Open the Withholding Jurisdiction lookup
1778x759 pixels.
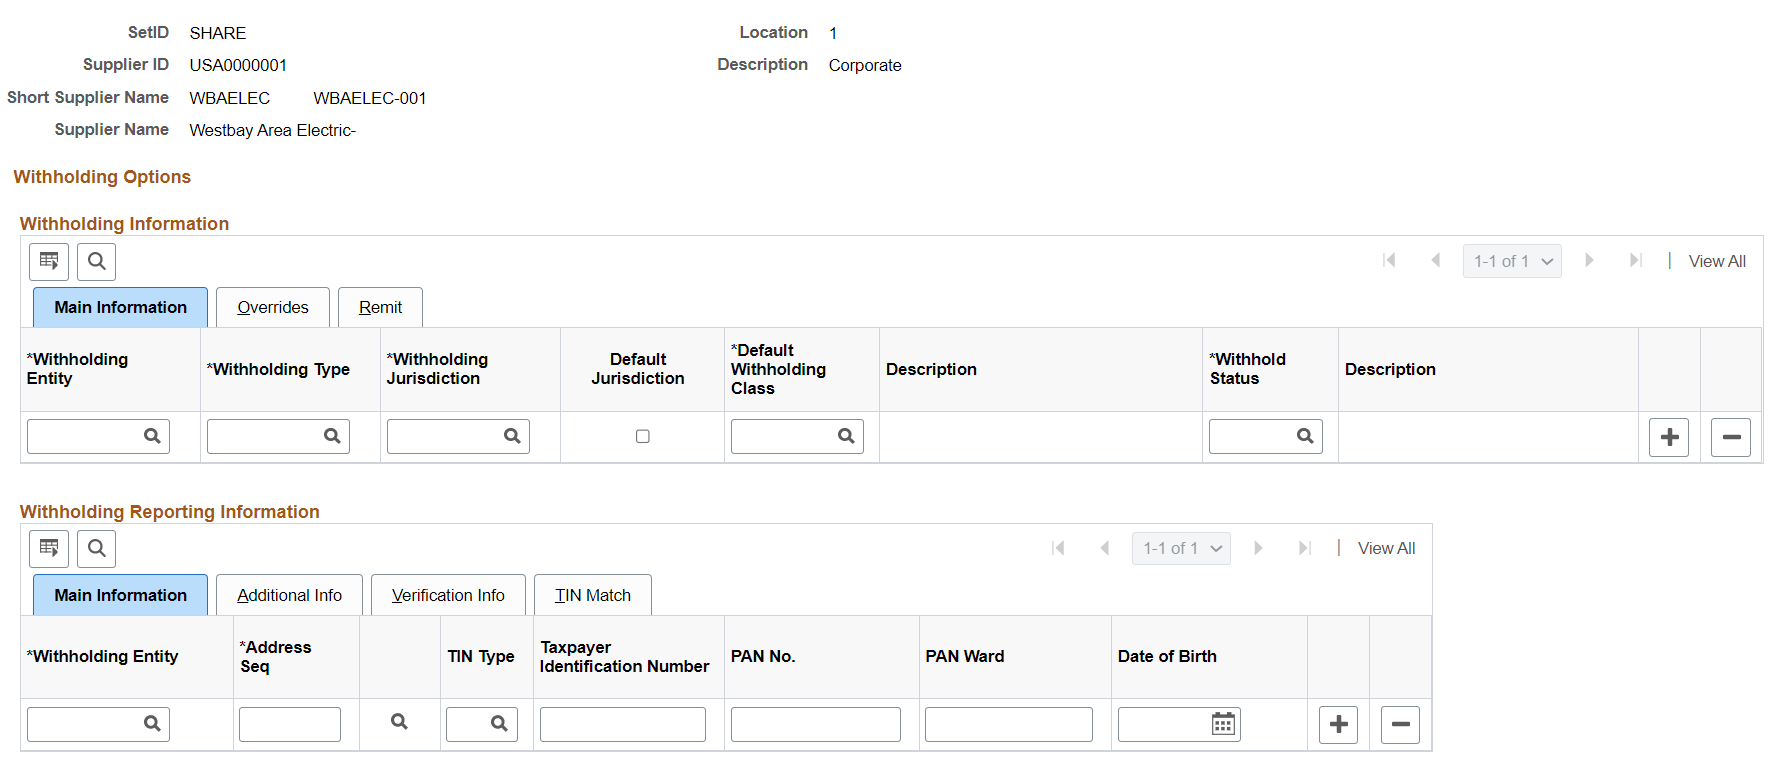pyautogui.click(x=512, y=436)
